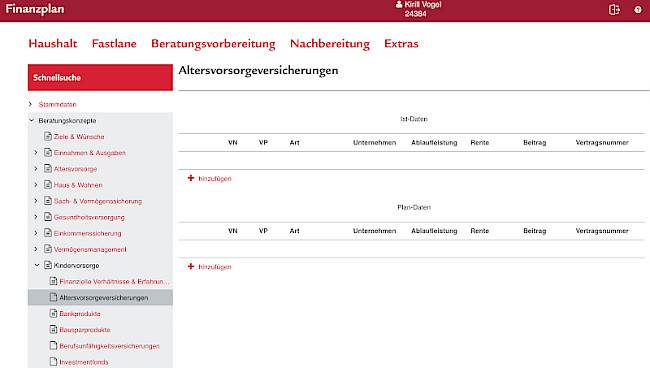Click the Ziele & Wünsche document icon
Screen dimensions: 650x368
[x=48, y=136]
